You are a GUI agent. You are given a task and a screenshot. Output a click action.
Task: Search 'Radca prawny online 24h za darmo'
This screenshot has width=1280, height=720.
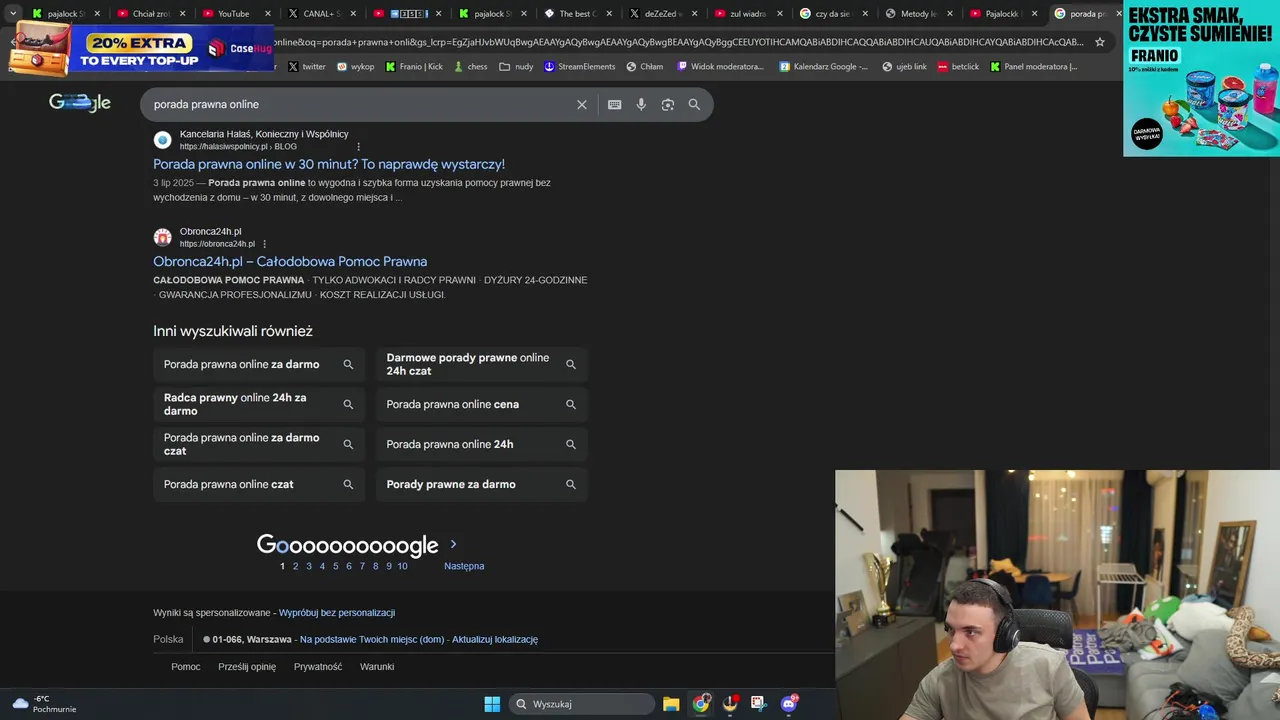[259, 405]
